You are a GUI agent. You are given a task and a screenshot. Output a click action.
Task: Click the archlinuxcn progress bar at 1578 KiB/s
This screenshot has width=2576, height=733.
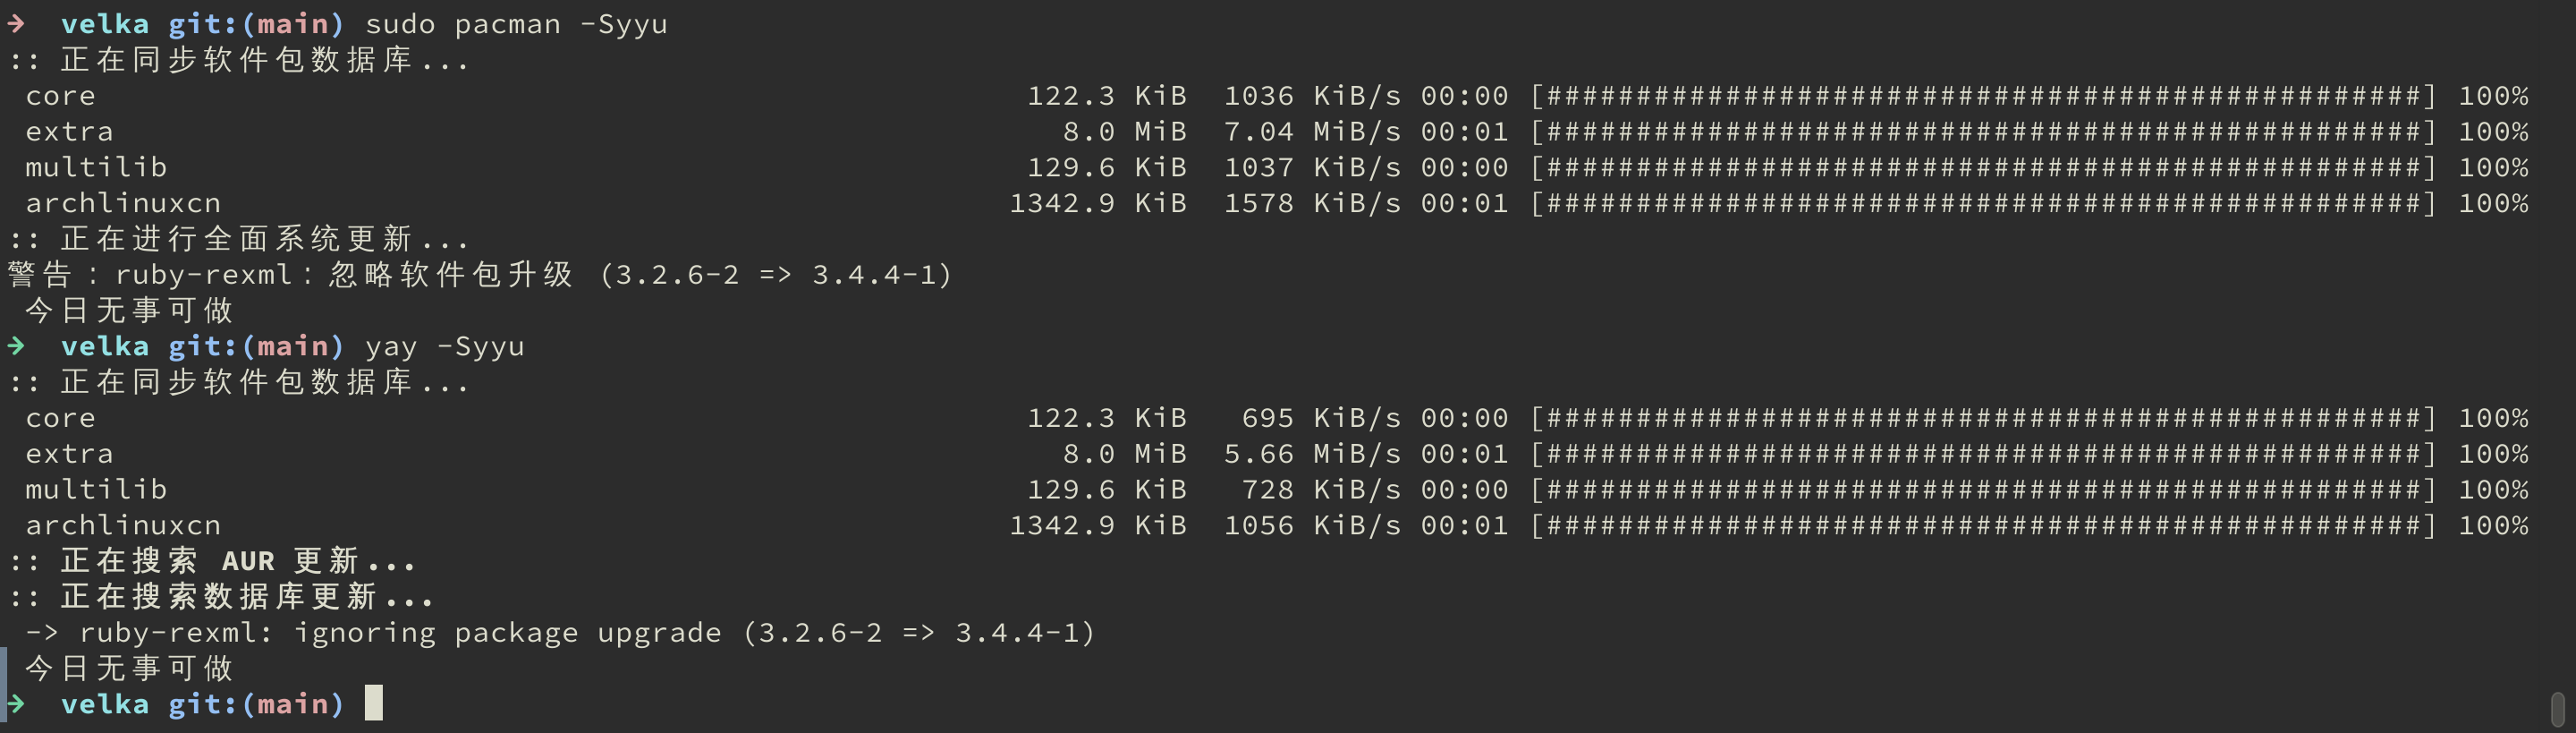1983,204
